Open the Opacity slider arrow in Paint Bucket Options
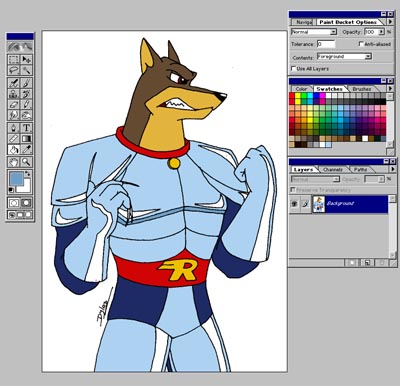This screenshot has width=400, height=386. [381, 32]
